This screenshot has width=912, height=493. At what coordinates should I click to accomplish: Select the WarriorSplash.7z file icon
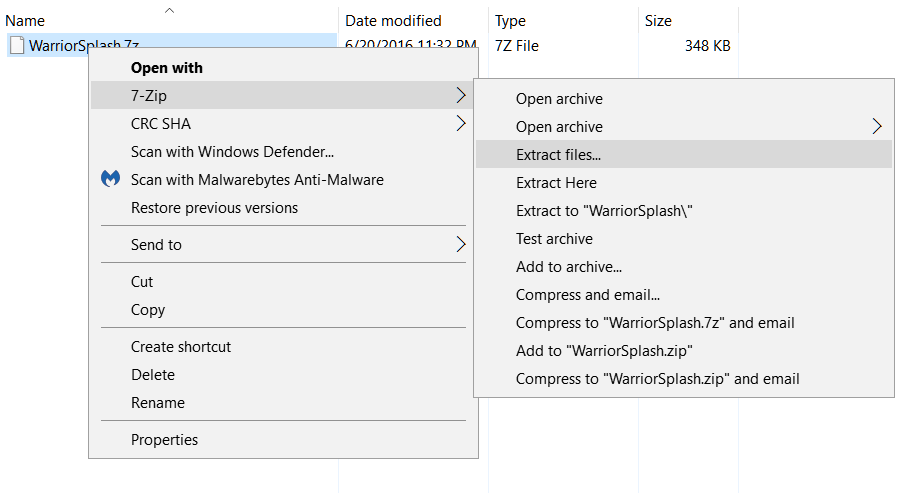[17, 45]
